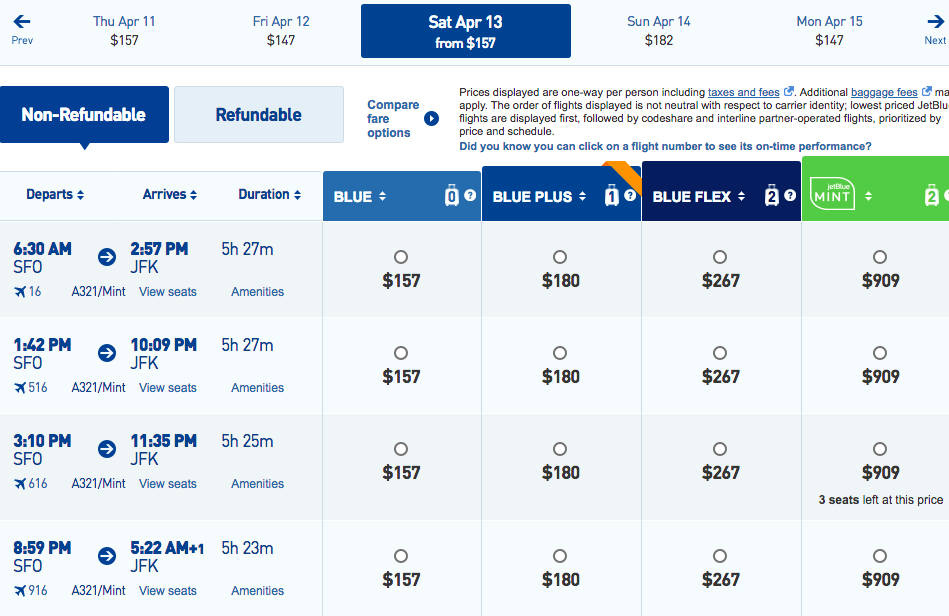The image size is (949, 616).
Task: Click the Blue Flex baggage help icon
Action: [789, 196]
